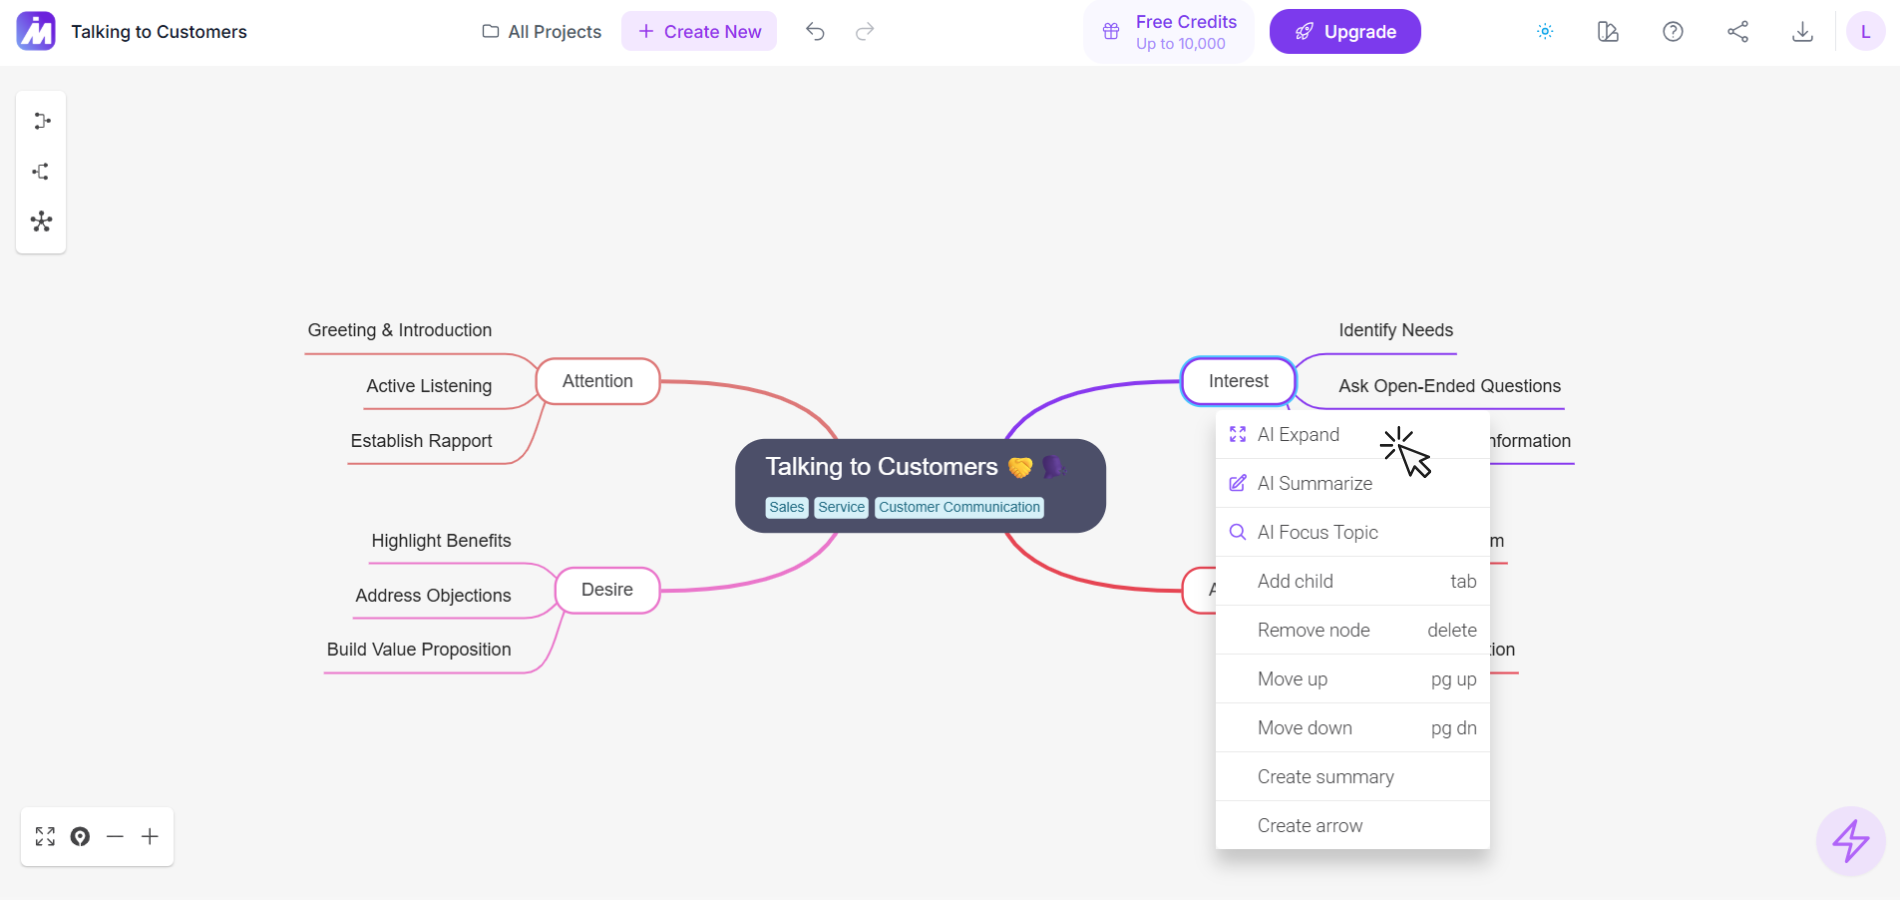The width and height of the screenshot is (1900, 900).
Task: Toggle the light/dark theme sun icon
Action: coord(1545,32)
